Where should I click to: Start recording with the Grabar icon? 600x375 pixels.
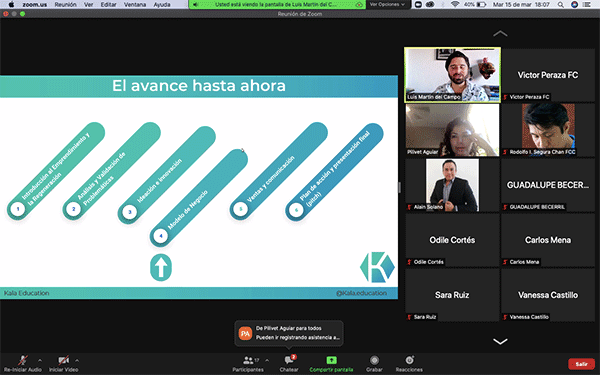click(x=374, y=360)
